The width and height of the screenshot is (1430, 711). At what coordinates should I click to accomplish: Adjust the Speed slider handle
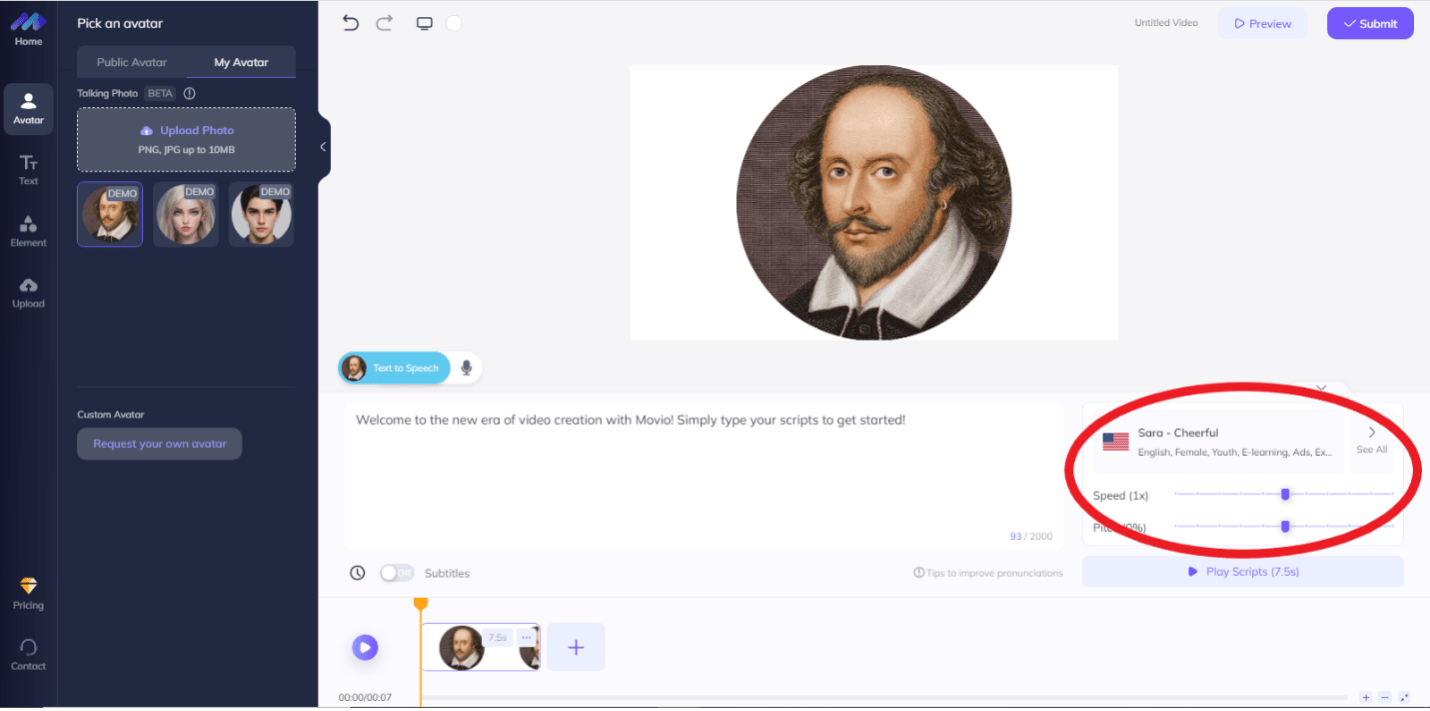[1285, 494]
